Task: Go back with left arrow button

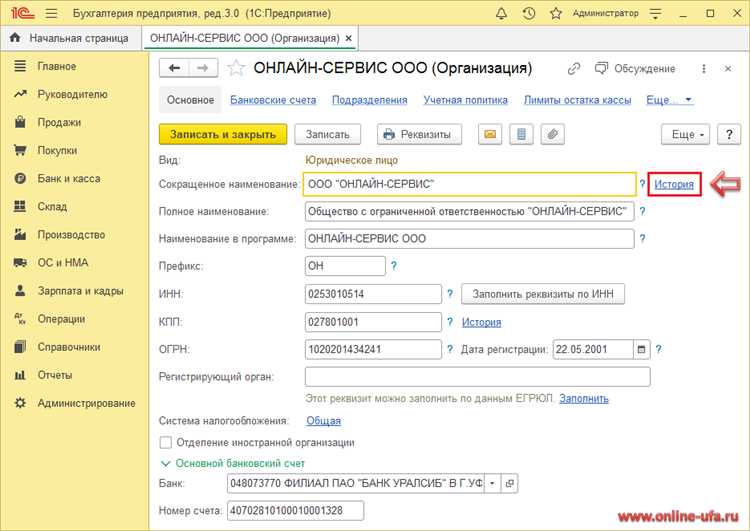Action: [174, 68]
